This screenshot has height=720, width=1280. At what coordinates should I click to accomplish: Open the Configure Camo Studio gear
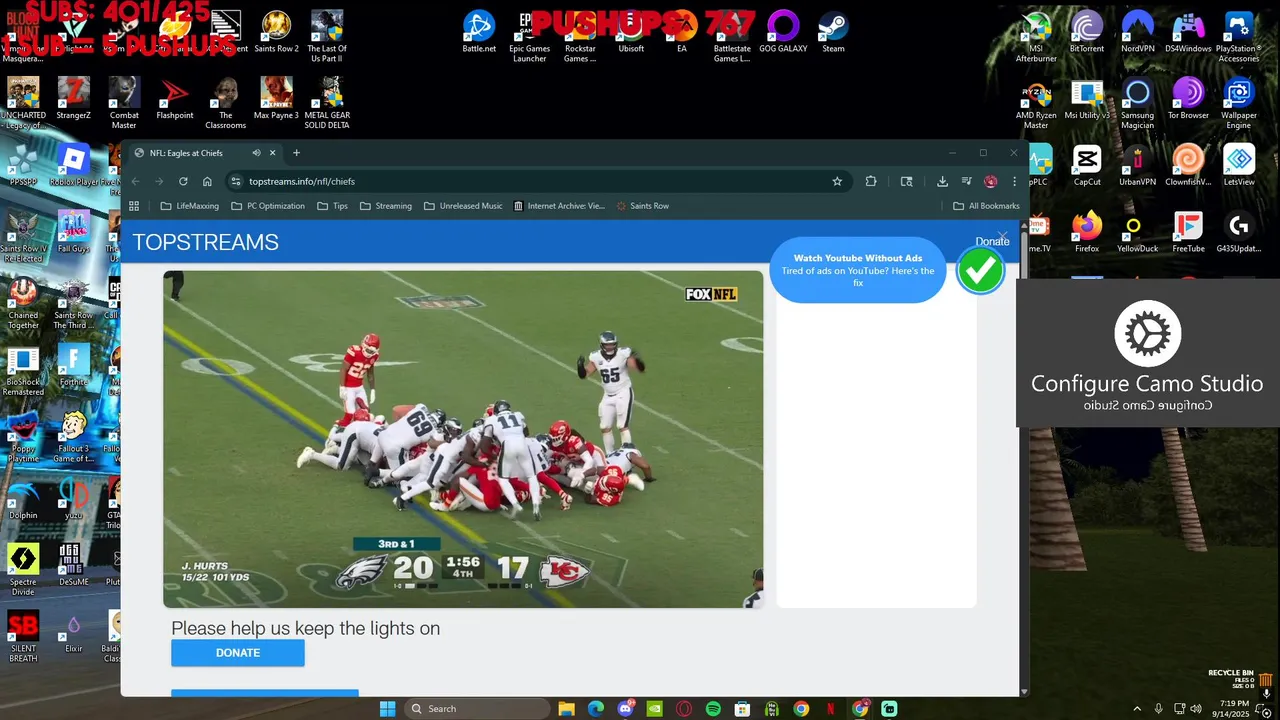point(1147,334)
